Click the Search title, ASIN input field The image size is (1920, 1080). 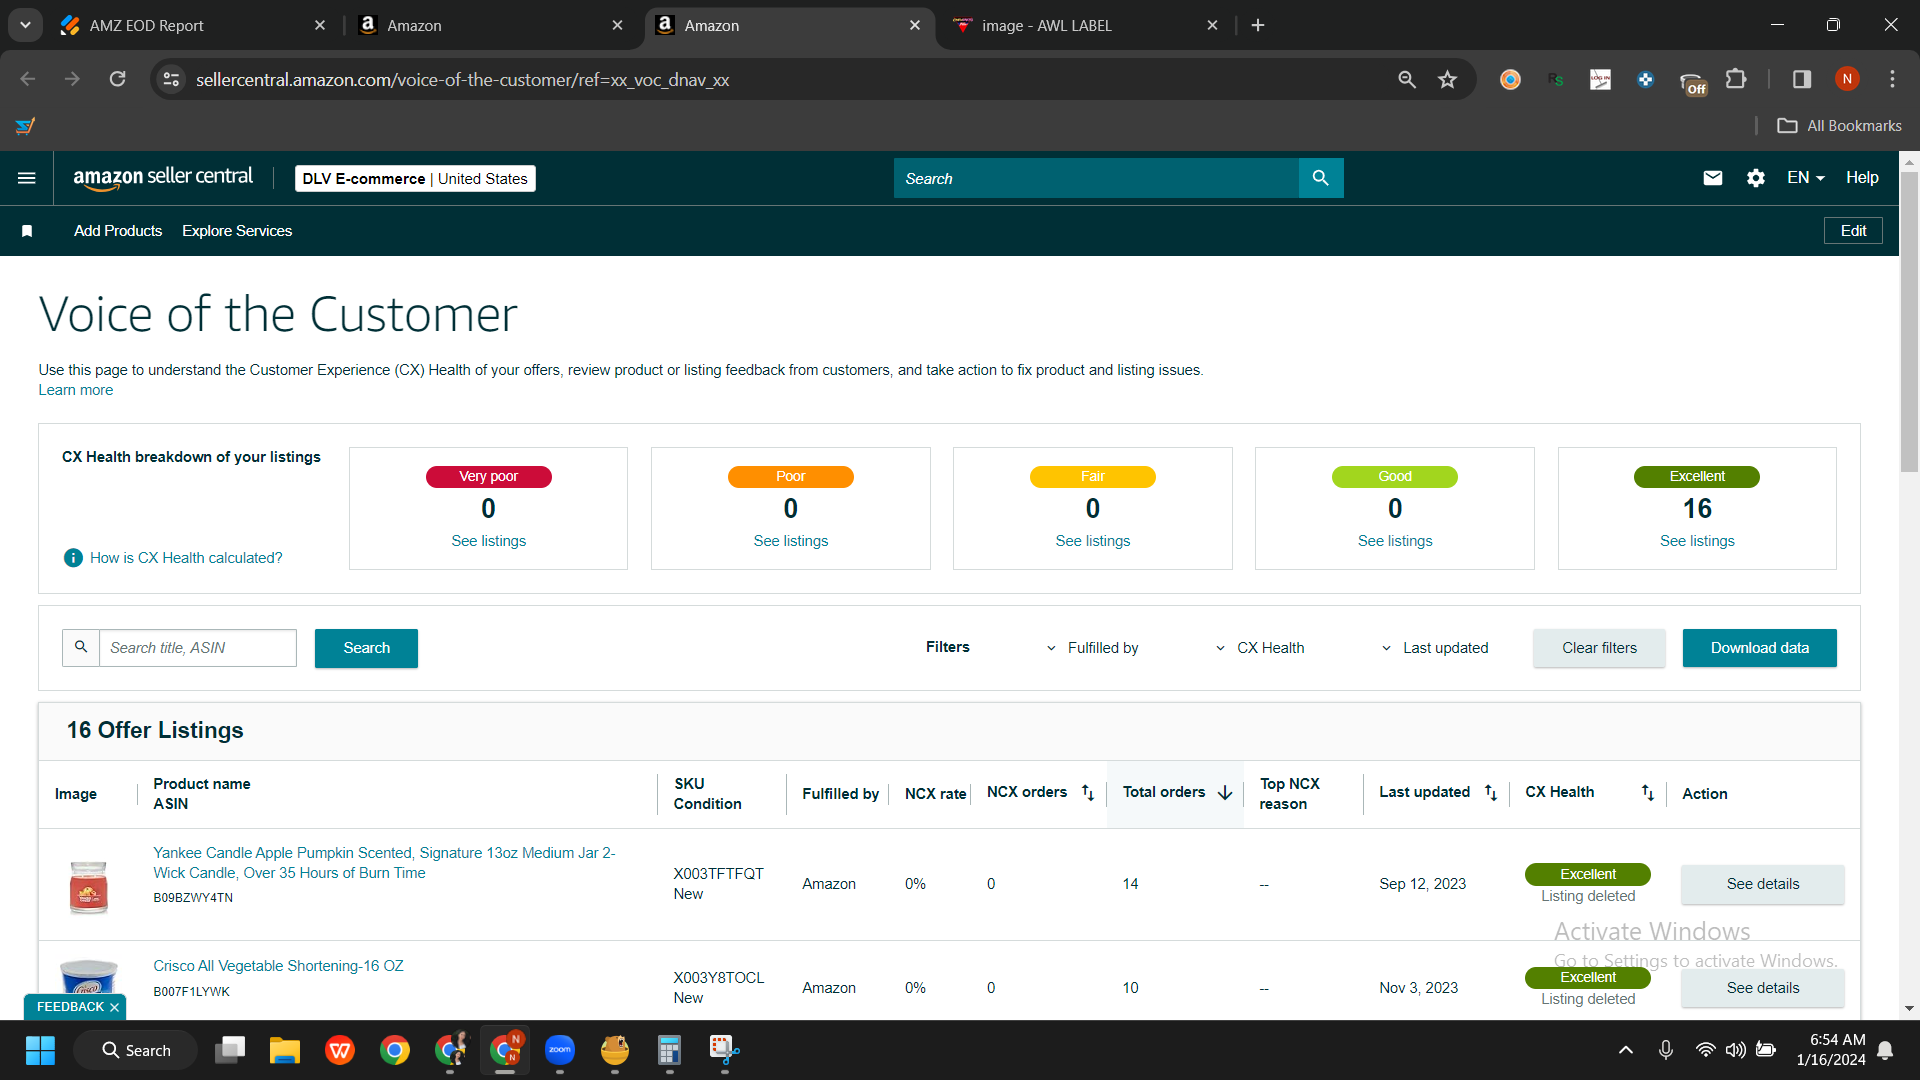198,648
